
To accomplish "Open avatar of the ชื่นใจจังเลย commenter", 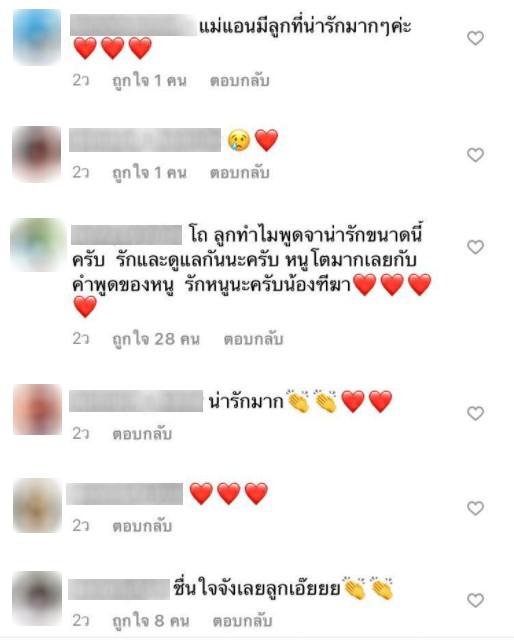I will 37,598.
